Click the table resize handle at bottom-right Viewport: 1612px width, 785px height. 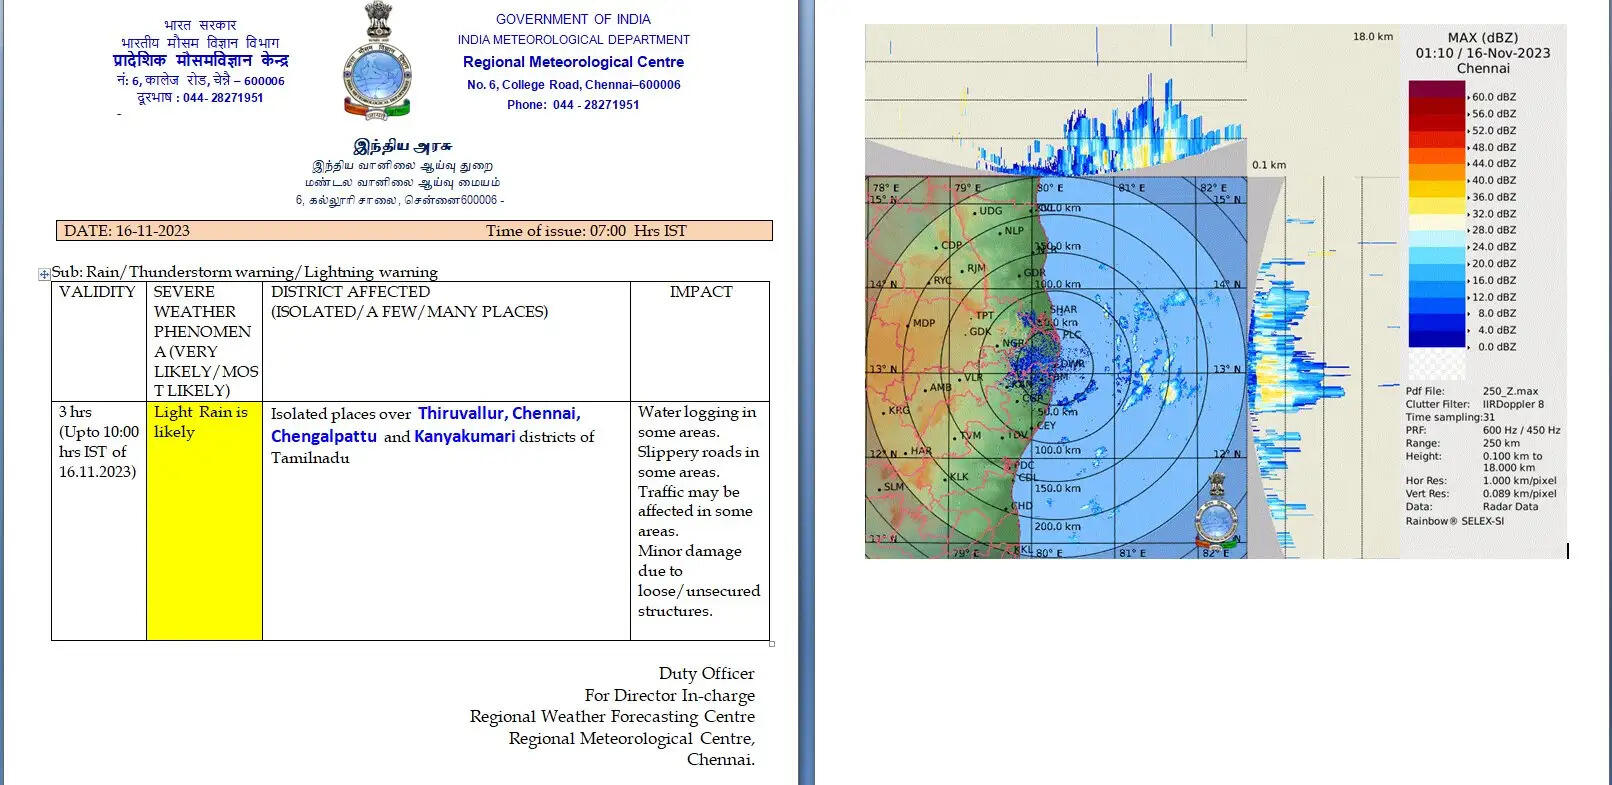pos(771,644)
